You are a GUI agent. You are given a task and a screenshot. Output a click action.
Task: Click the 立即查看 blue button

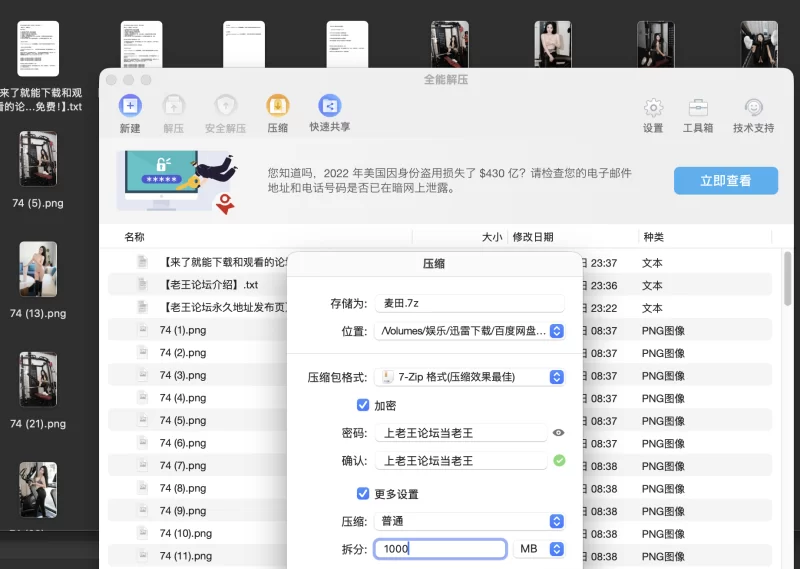coord(726,180)
